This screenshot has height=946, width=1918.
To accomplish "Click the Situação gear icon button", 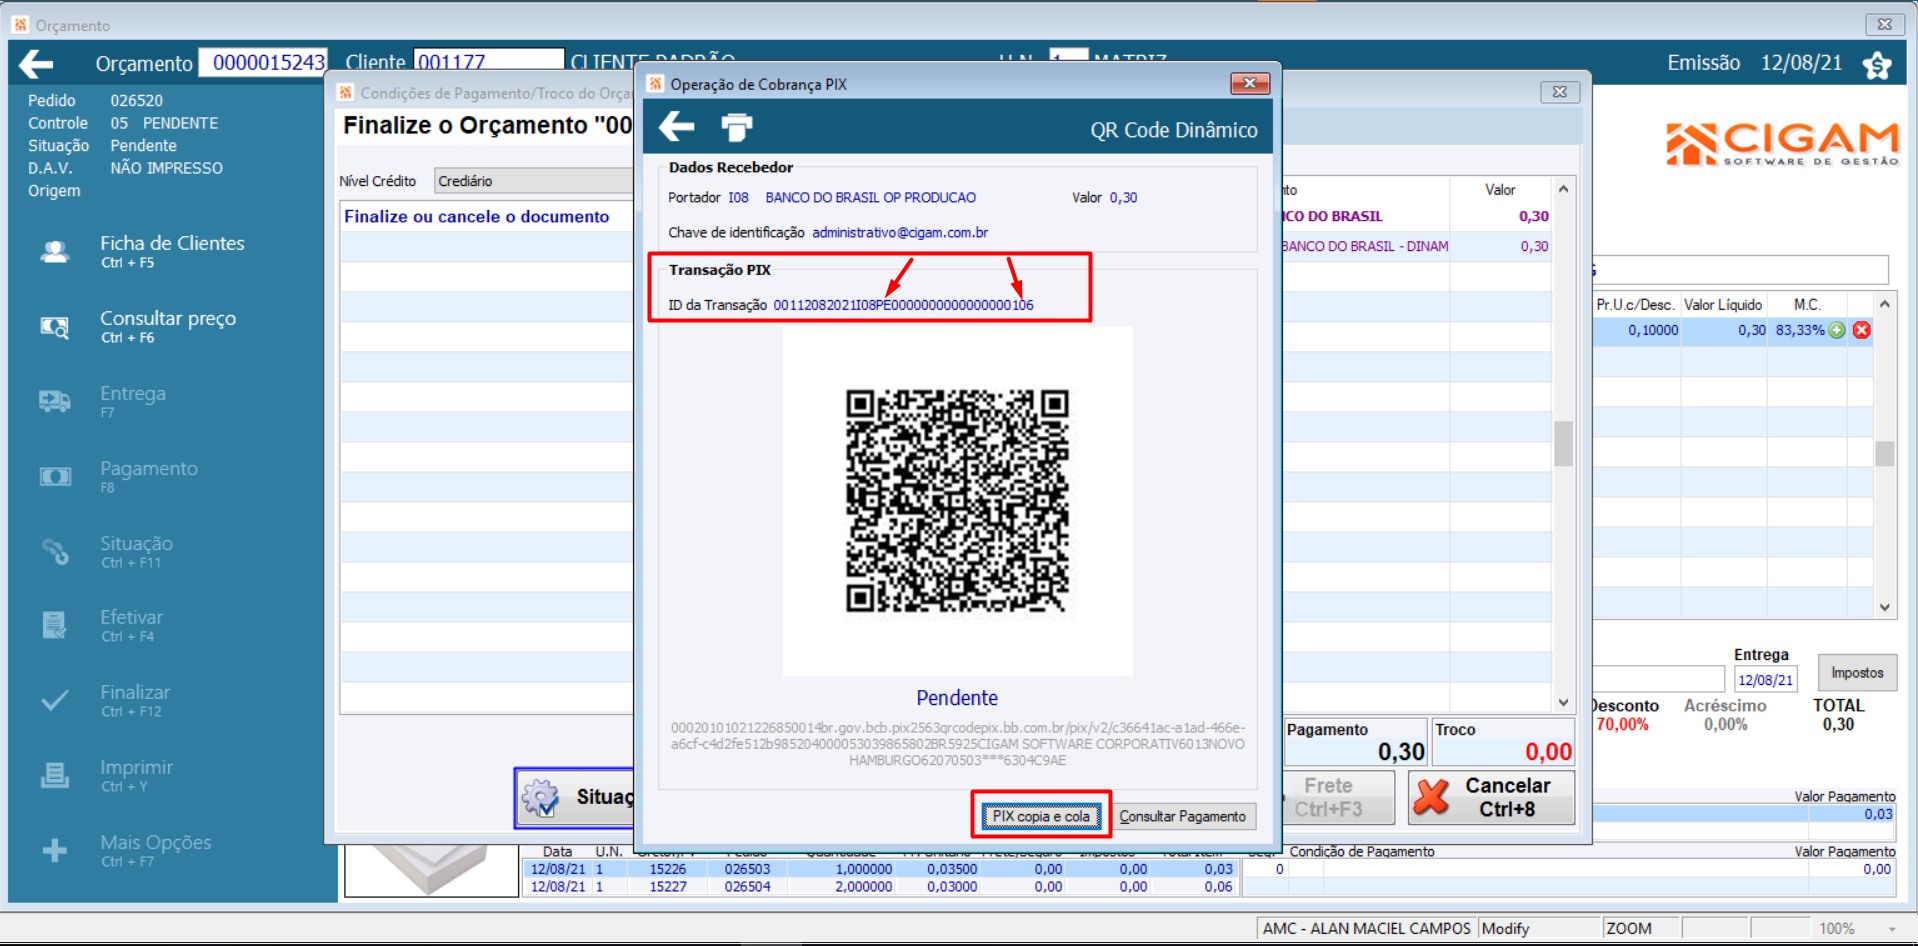I will point(541,797).
